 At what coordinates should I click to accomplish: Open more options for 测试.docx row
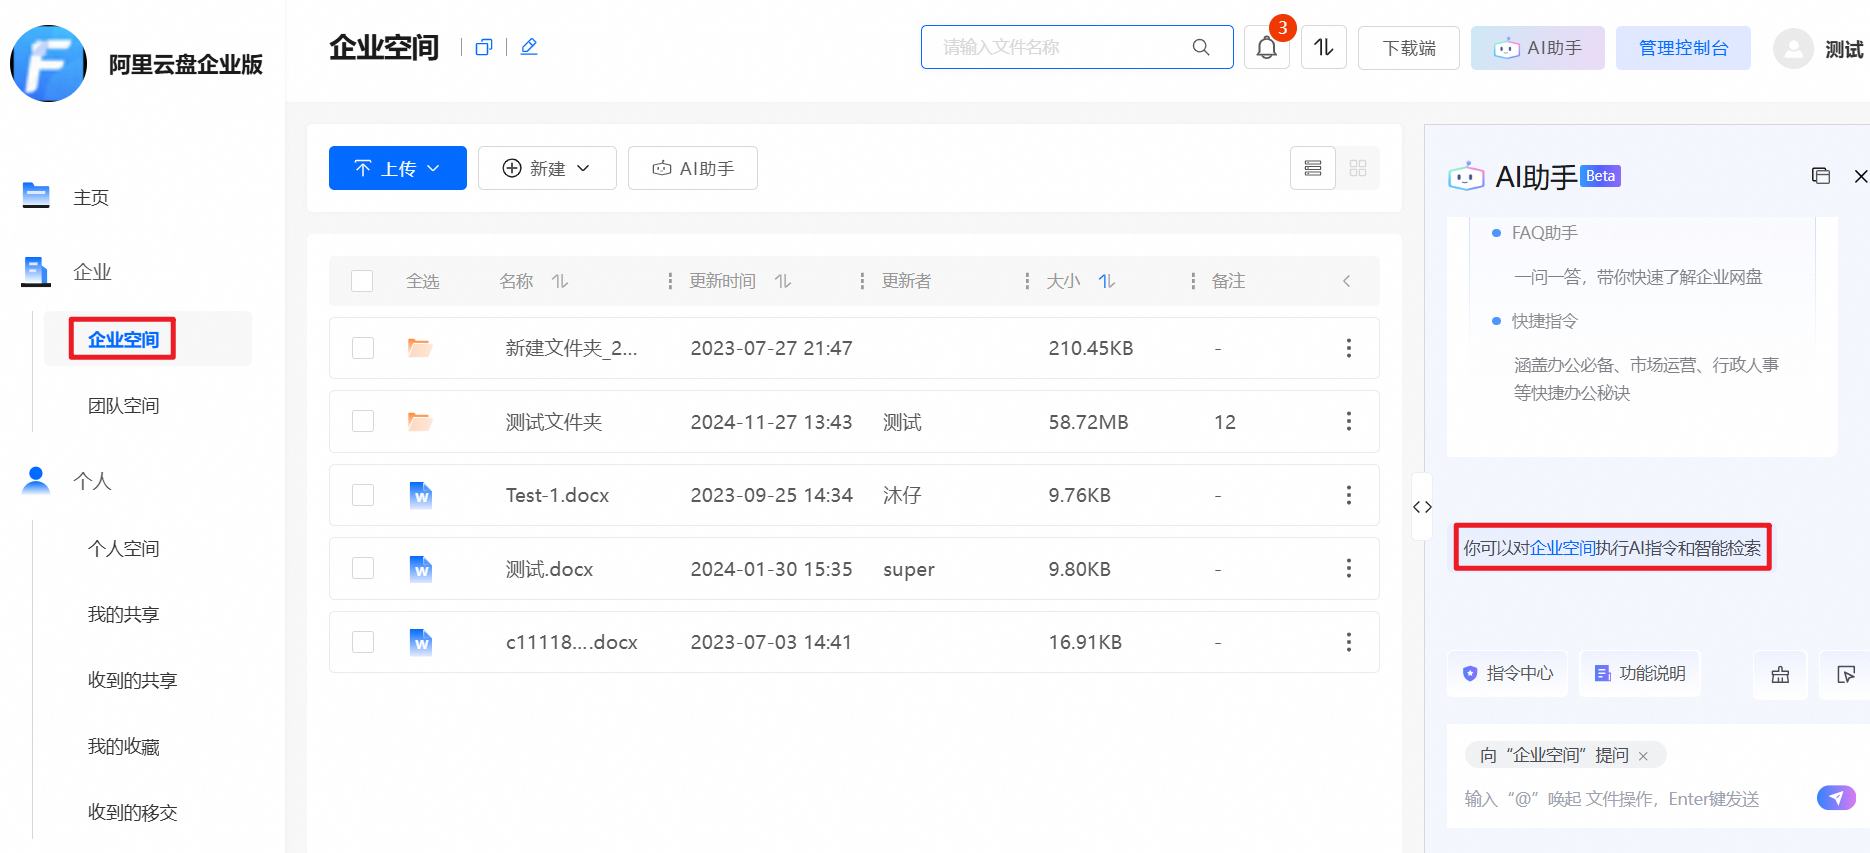tap(1349, 568)
